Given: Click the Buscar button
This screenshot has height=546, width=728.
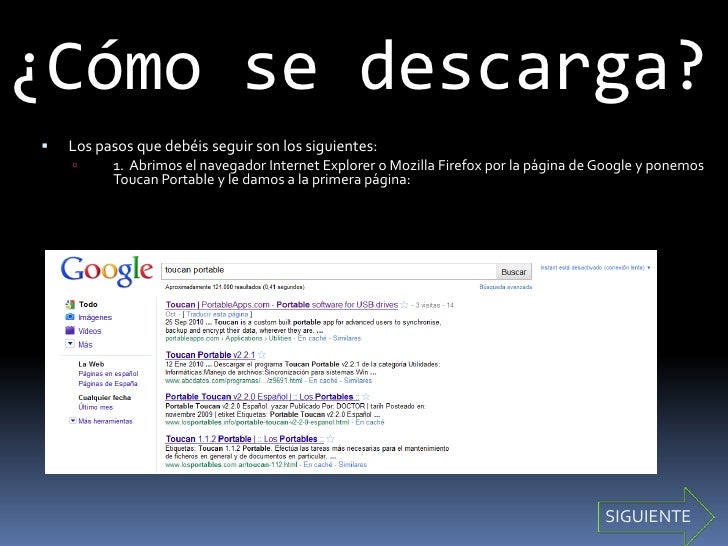Looking at the screenshot, I should click(514, 272).
